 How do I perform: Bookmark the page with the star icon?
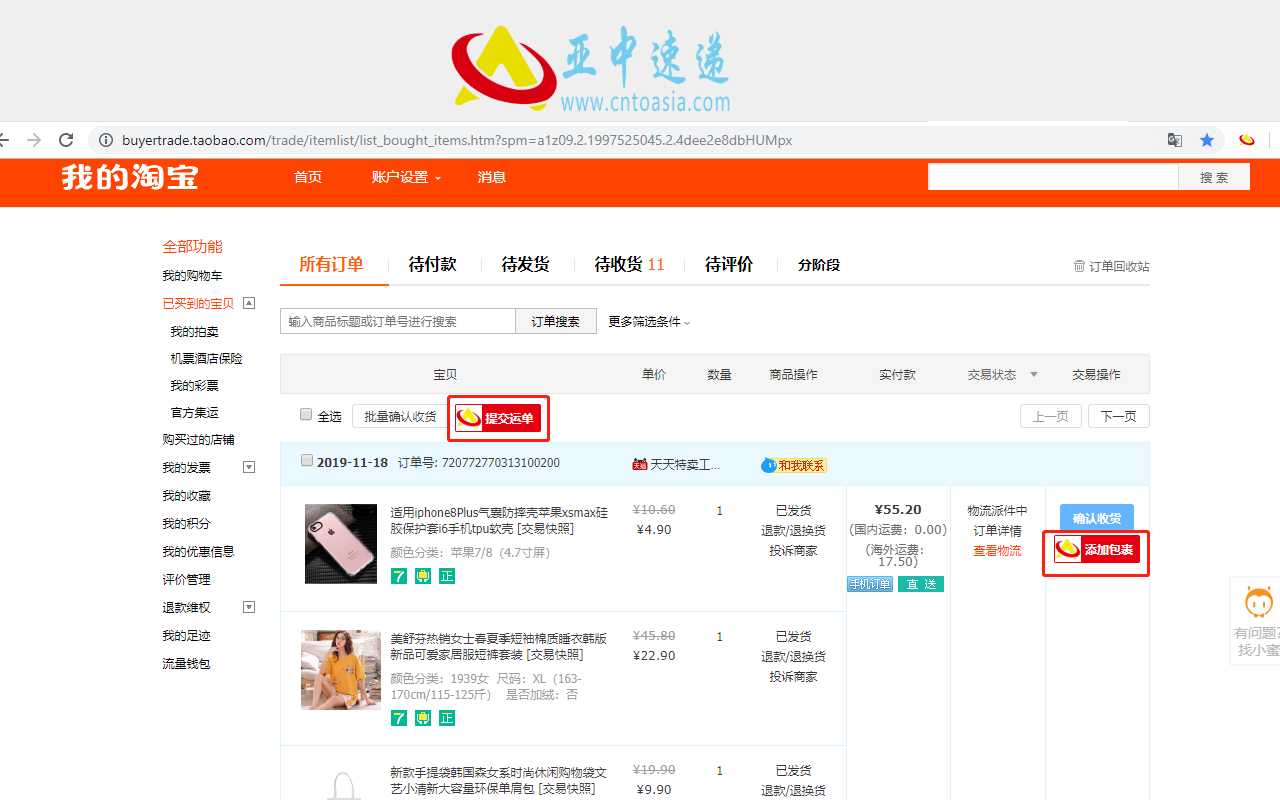click(x=1207, y=140)
